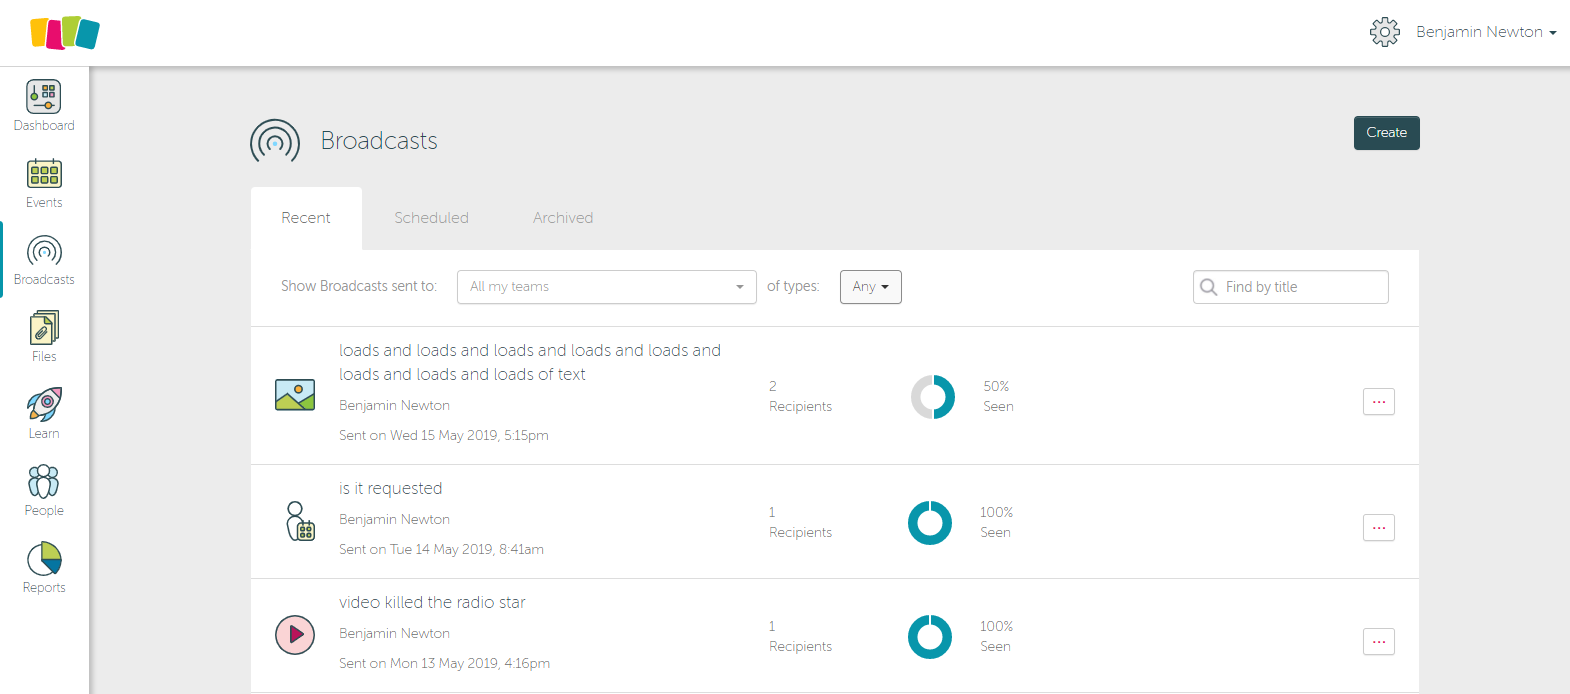Click 'Sent on Mon 13 May 2019, 4:16pm'
The width and height of the screenshot is (1570, 694).
click(444, 663)
